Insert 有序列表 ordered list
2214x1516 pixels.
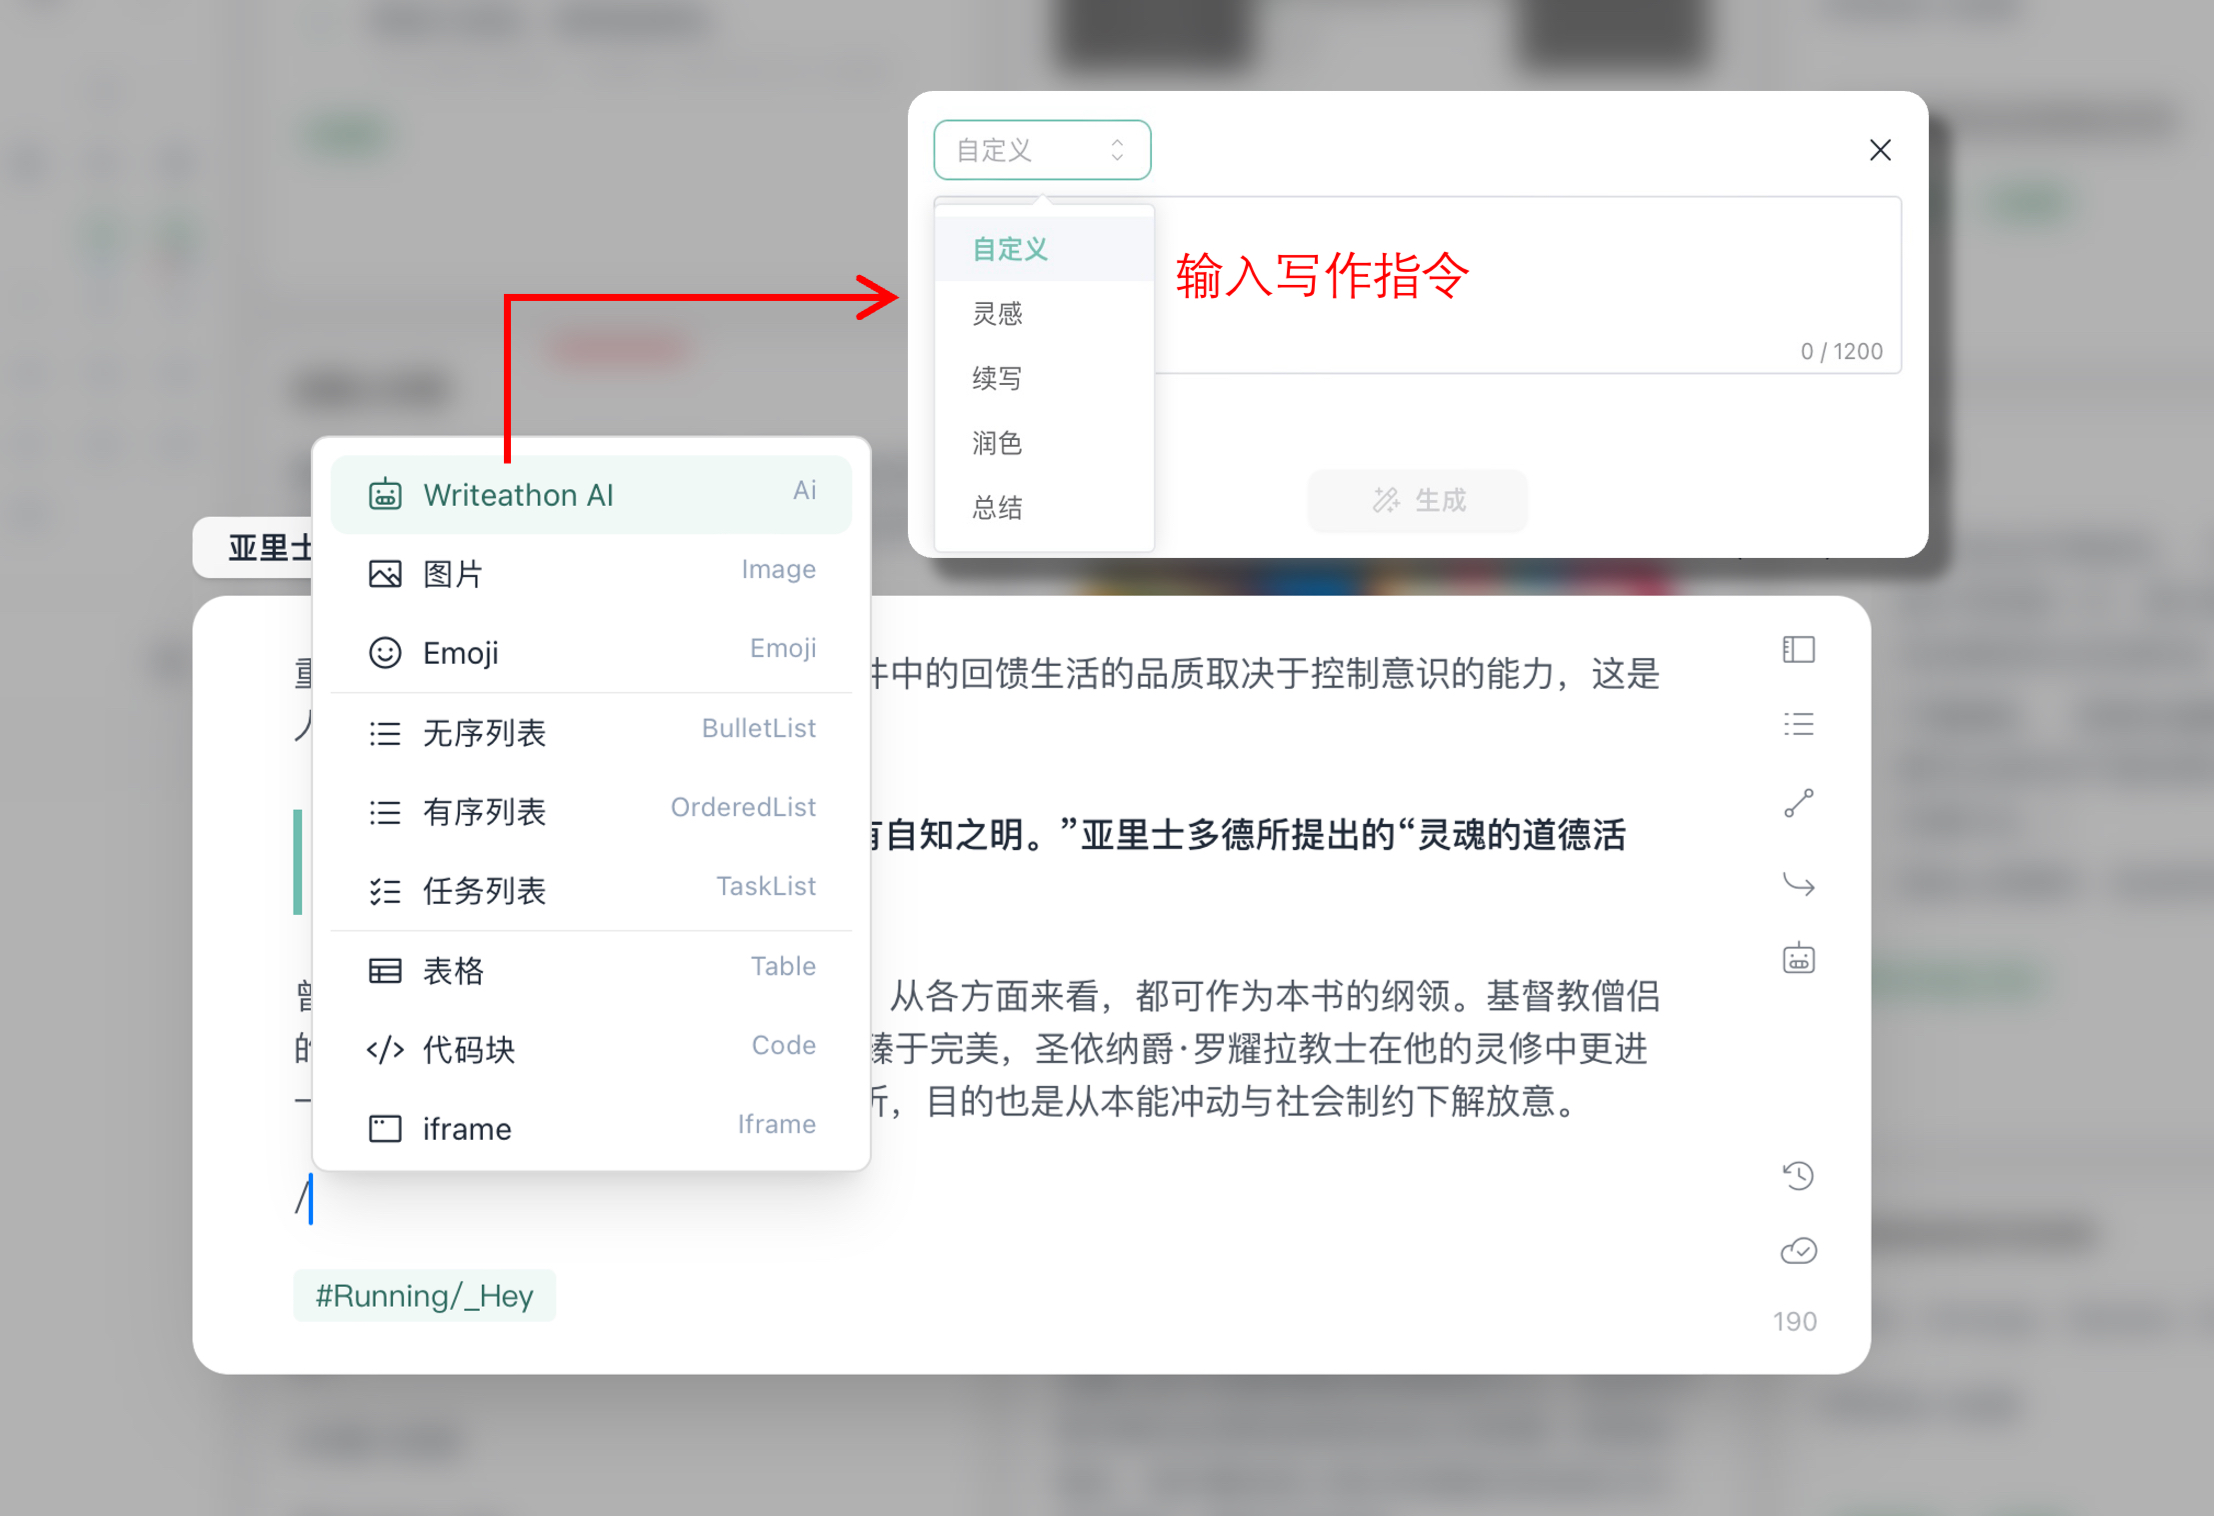tap(591, 811)
